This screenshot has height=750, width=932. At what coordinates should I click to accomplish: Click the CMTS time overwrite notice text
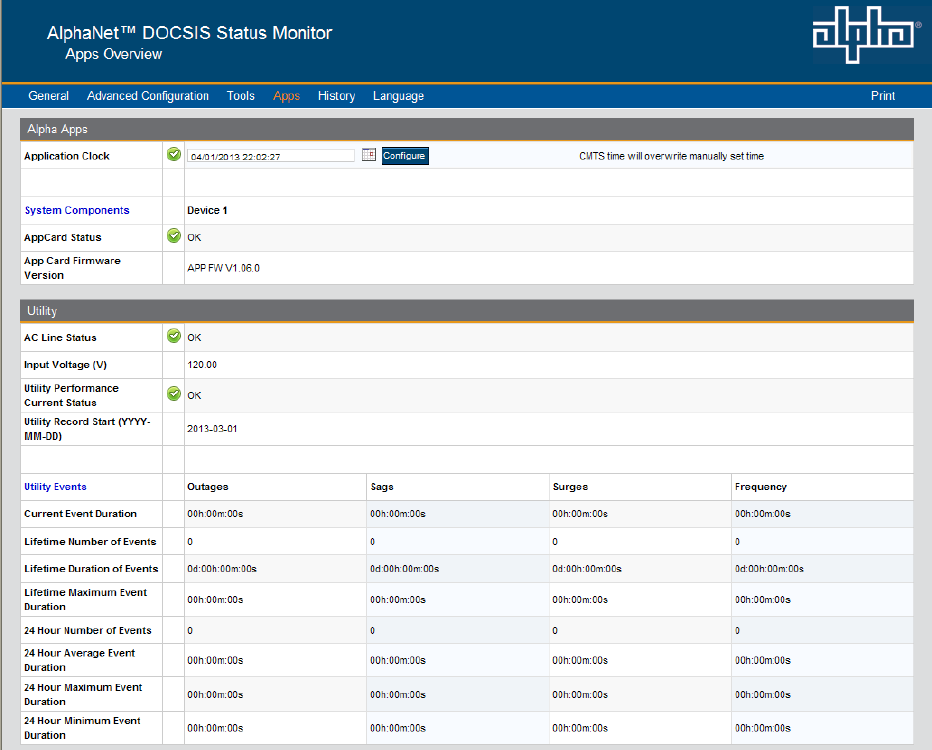coord(672,156)
